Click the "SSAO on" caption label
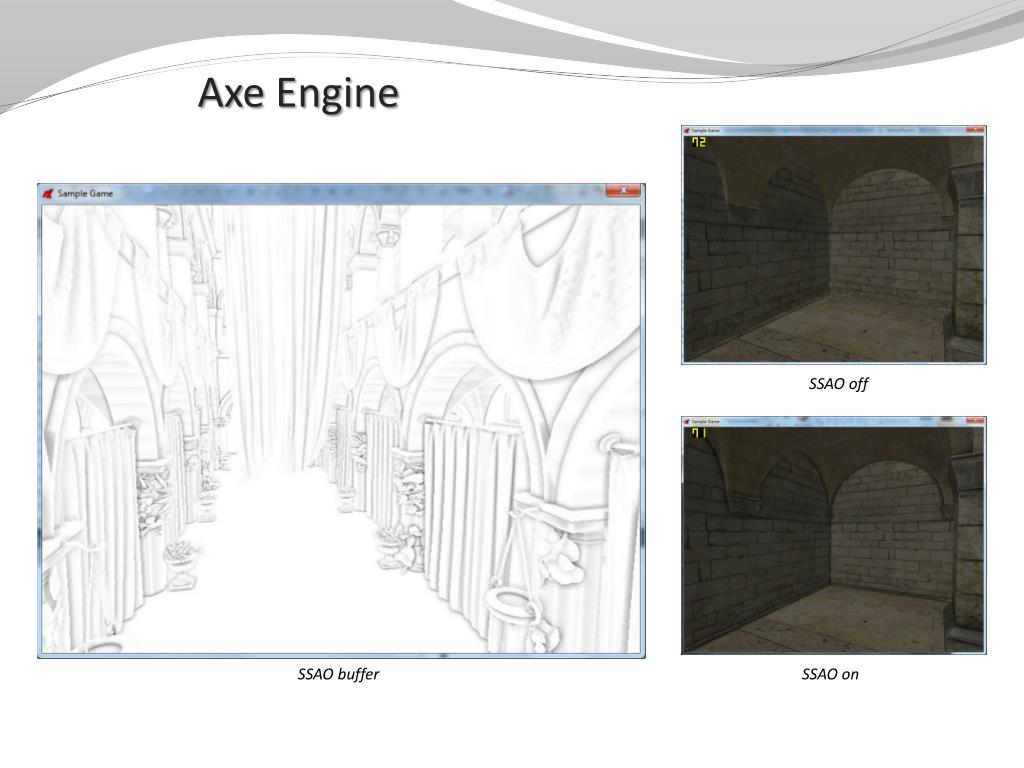The image size is (1024, 768). tap(830, 674)
